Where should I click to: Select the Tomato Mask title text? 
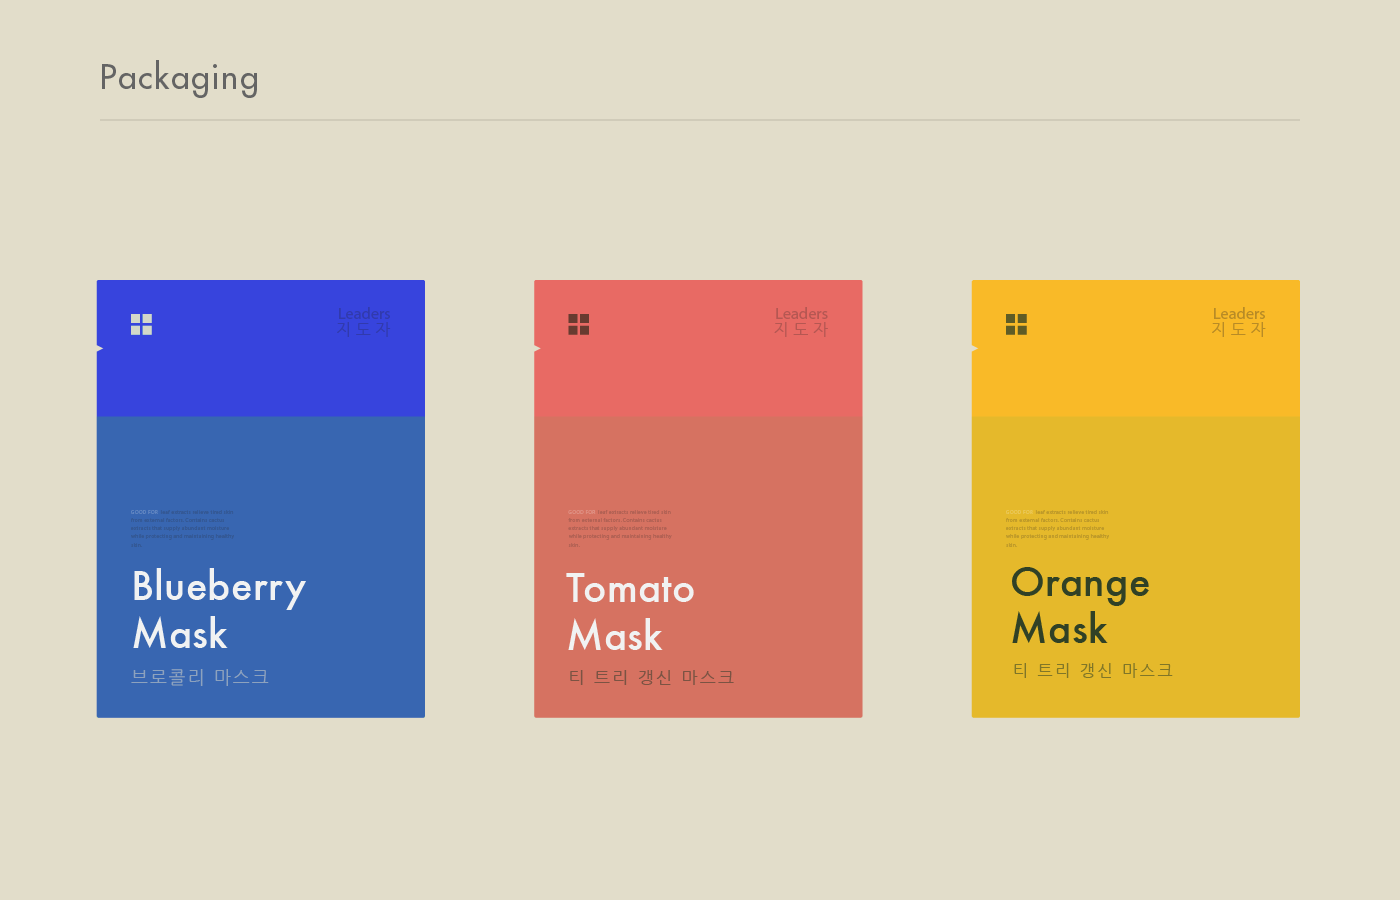click(630, 612)
